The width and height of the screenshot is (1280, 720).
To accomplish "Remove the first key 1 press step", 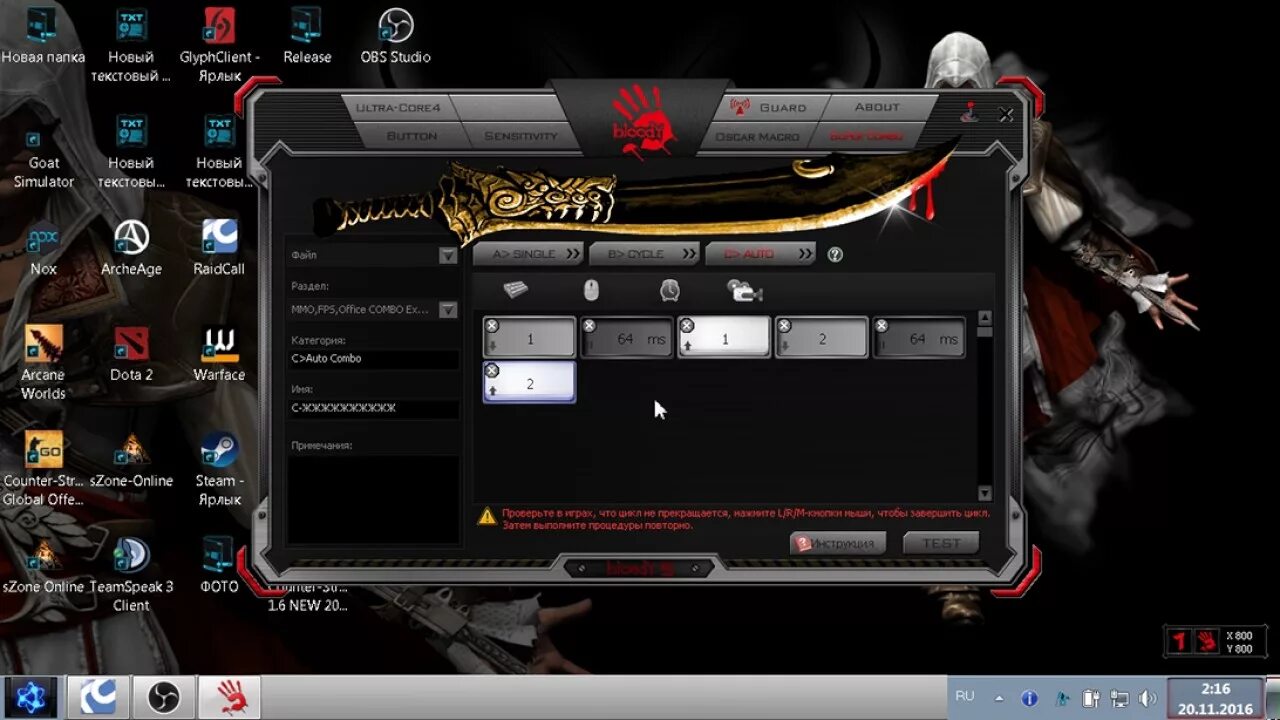I will coord(492,326).
